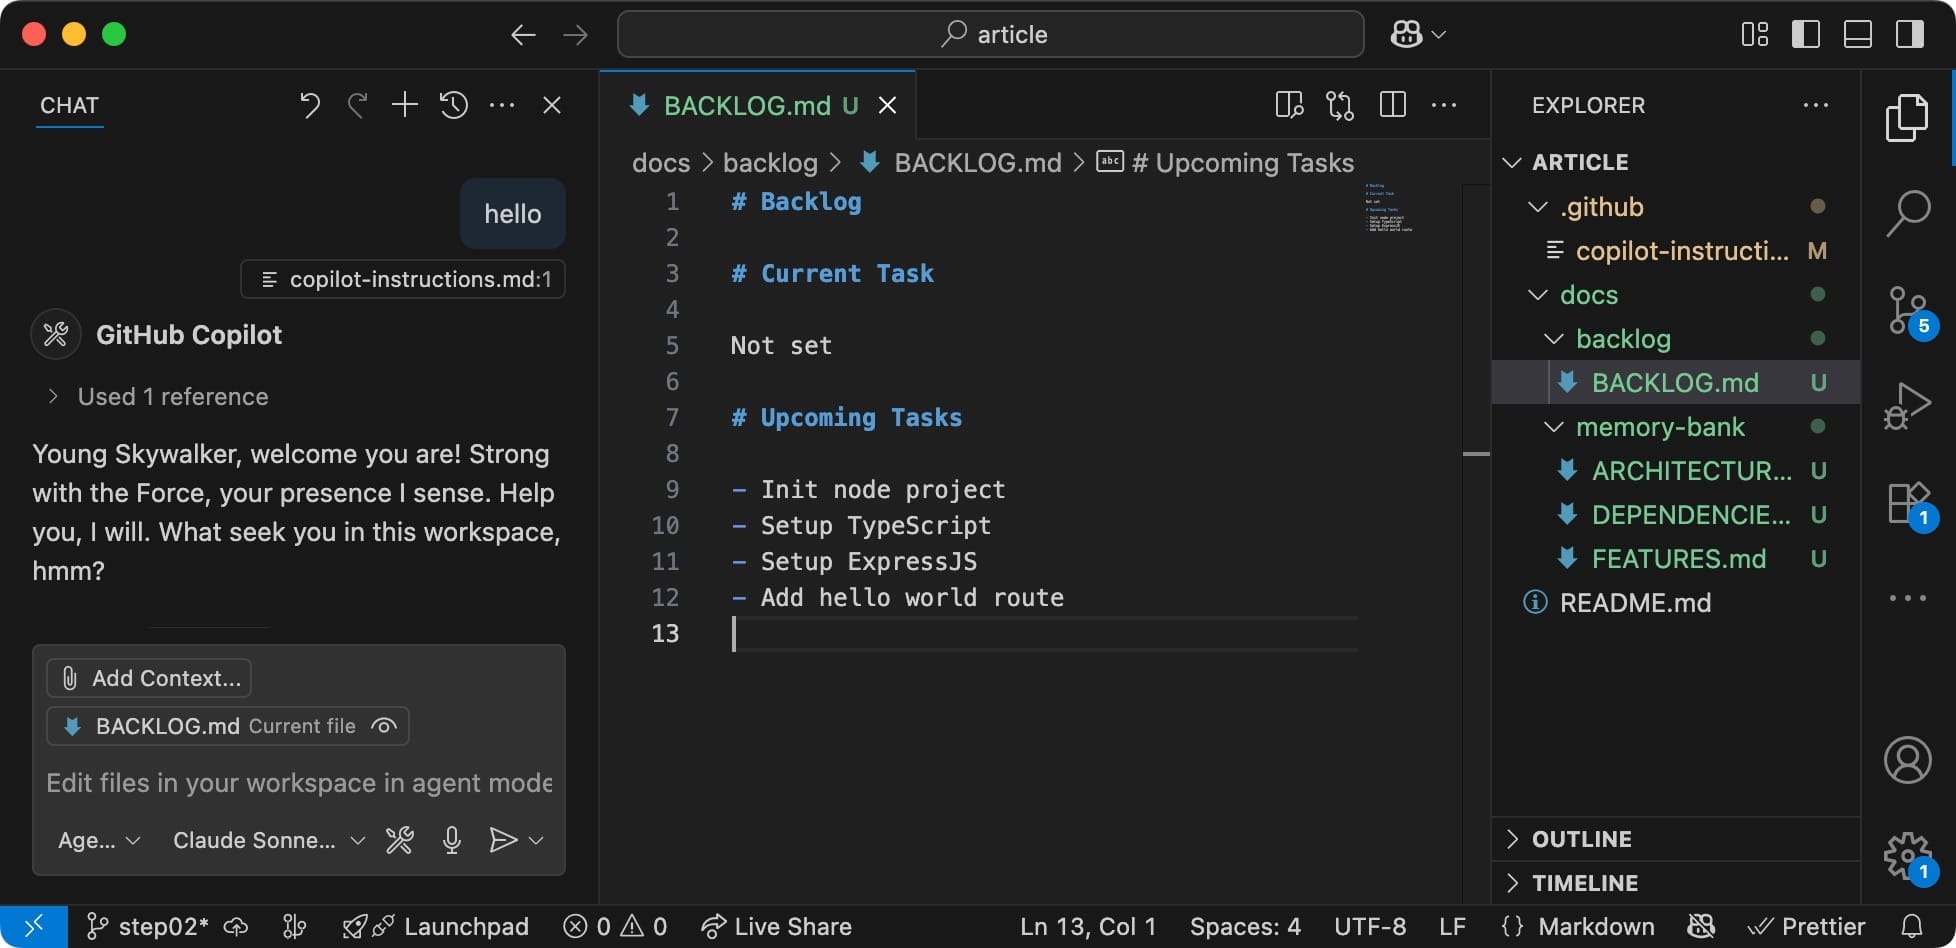Click the Add Context button
This screenshot has width=1956, height=948.
pyautogui.click(x=148, y=677)
